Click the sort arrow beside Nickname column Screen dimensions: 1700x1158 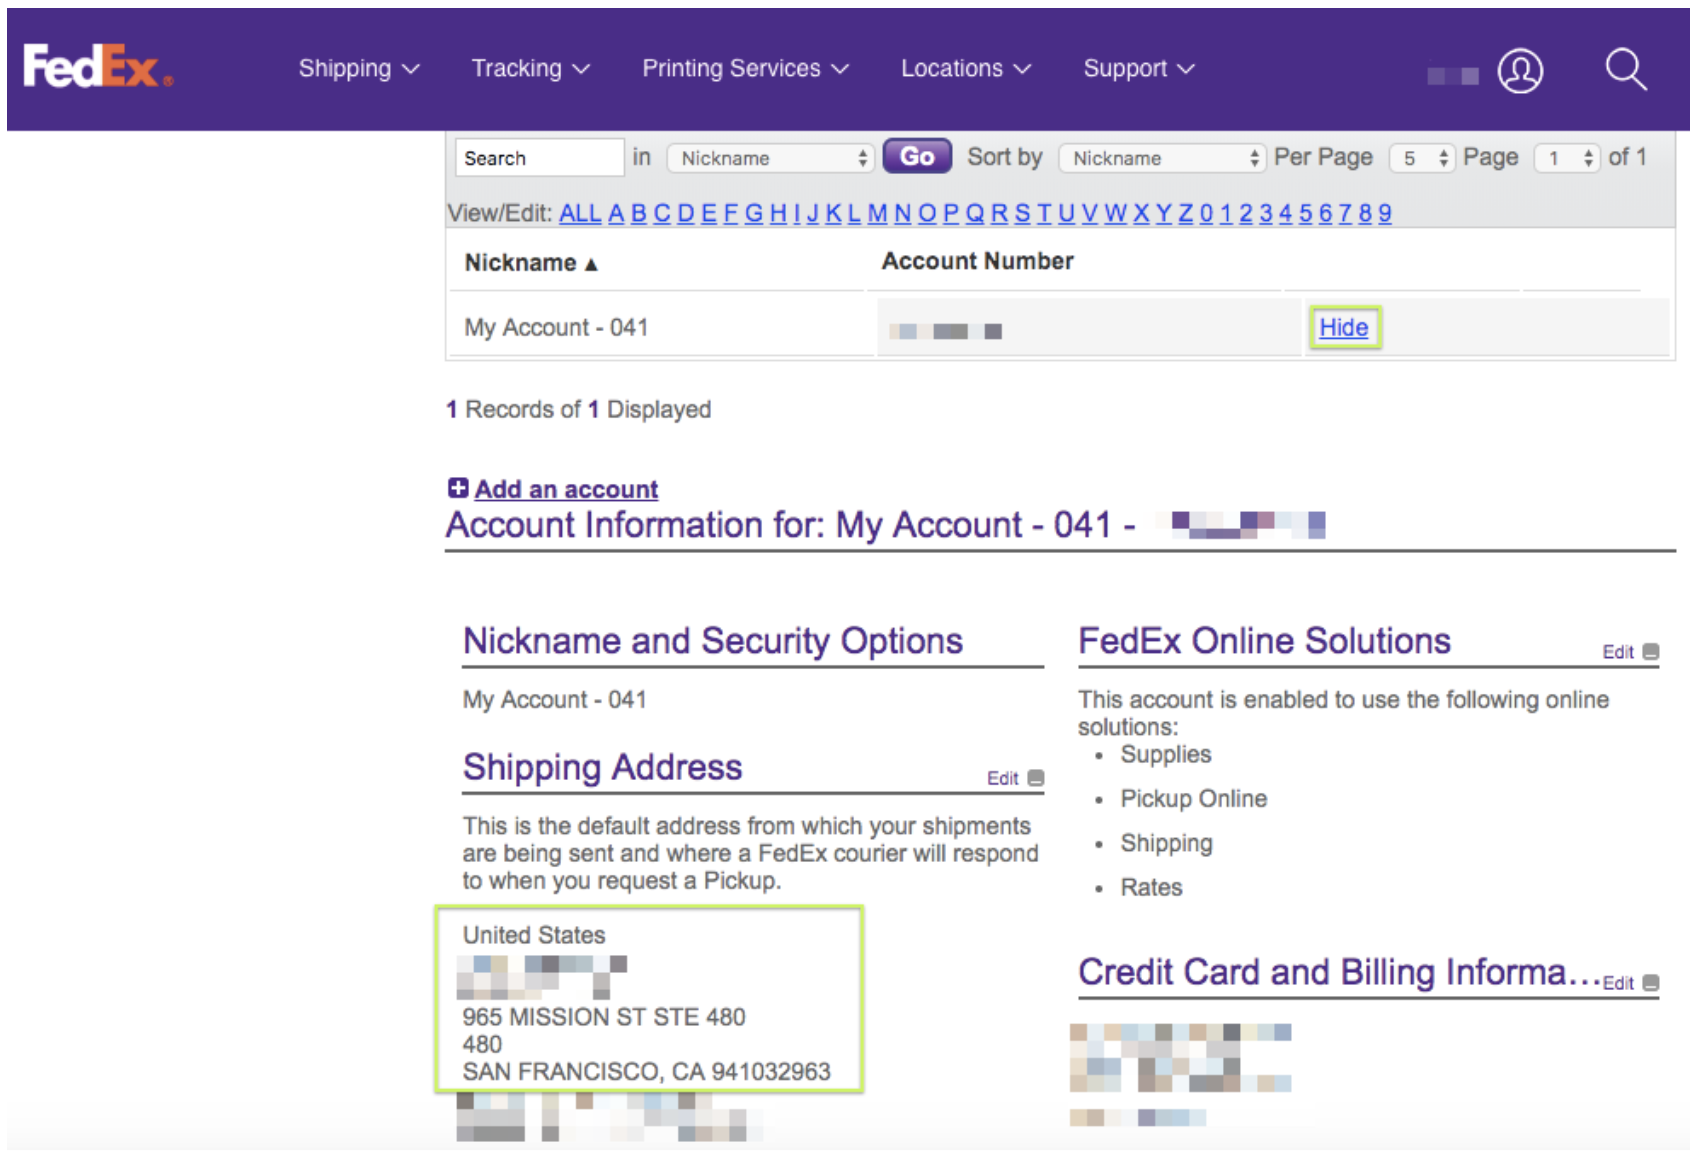[591, 264]
